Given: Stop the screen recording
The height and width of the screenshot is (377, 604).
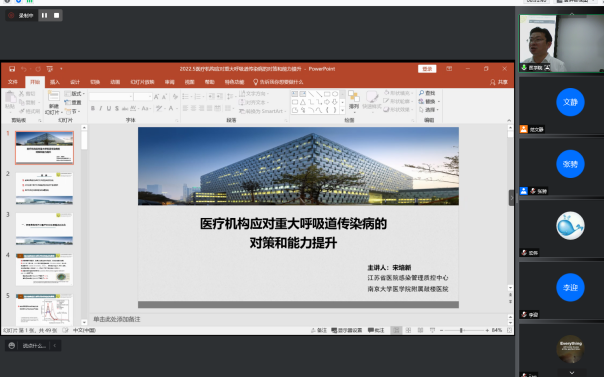Looking at the screenshot, I should pos(57,15).
